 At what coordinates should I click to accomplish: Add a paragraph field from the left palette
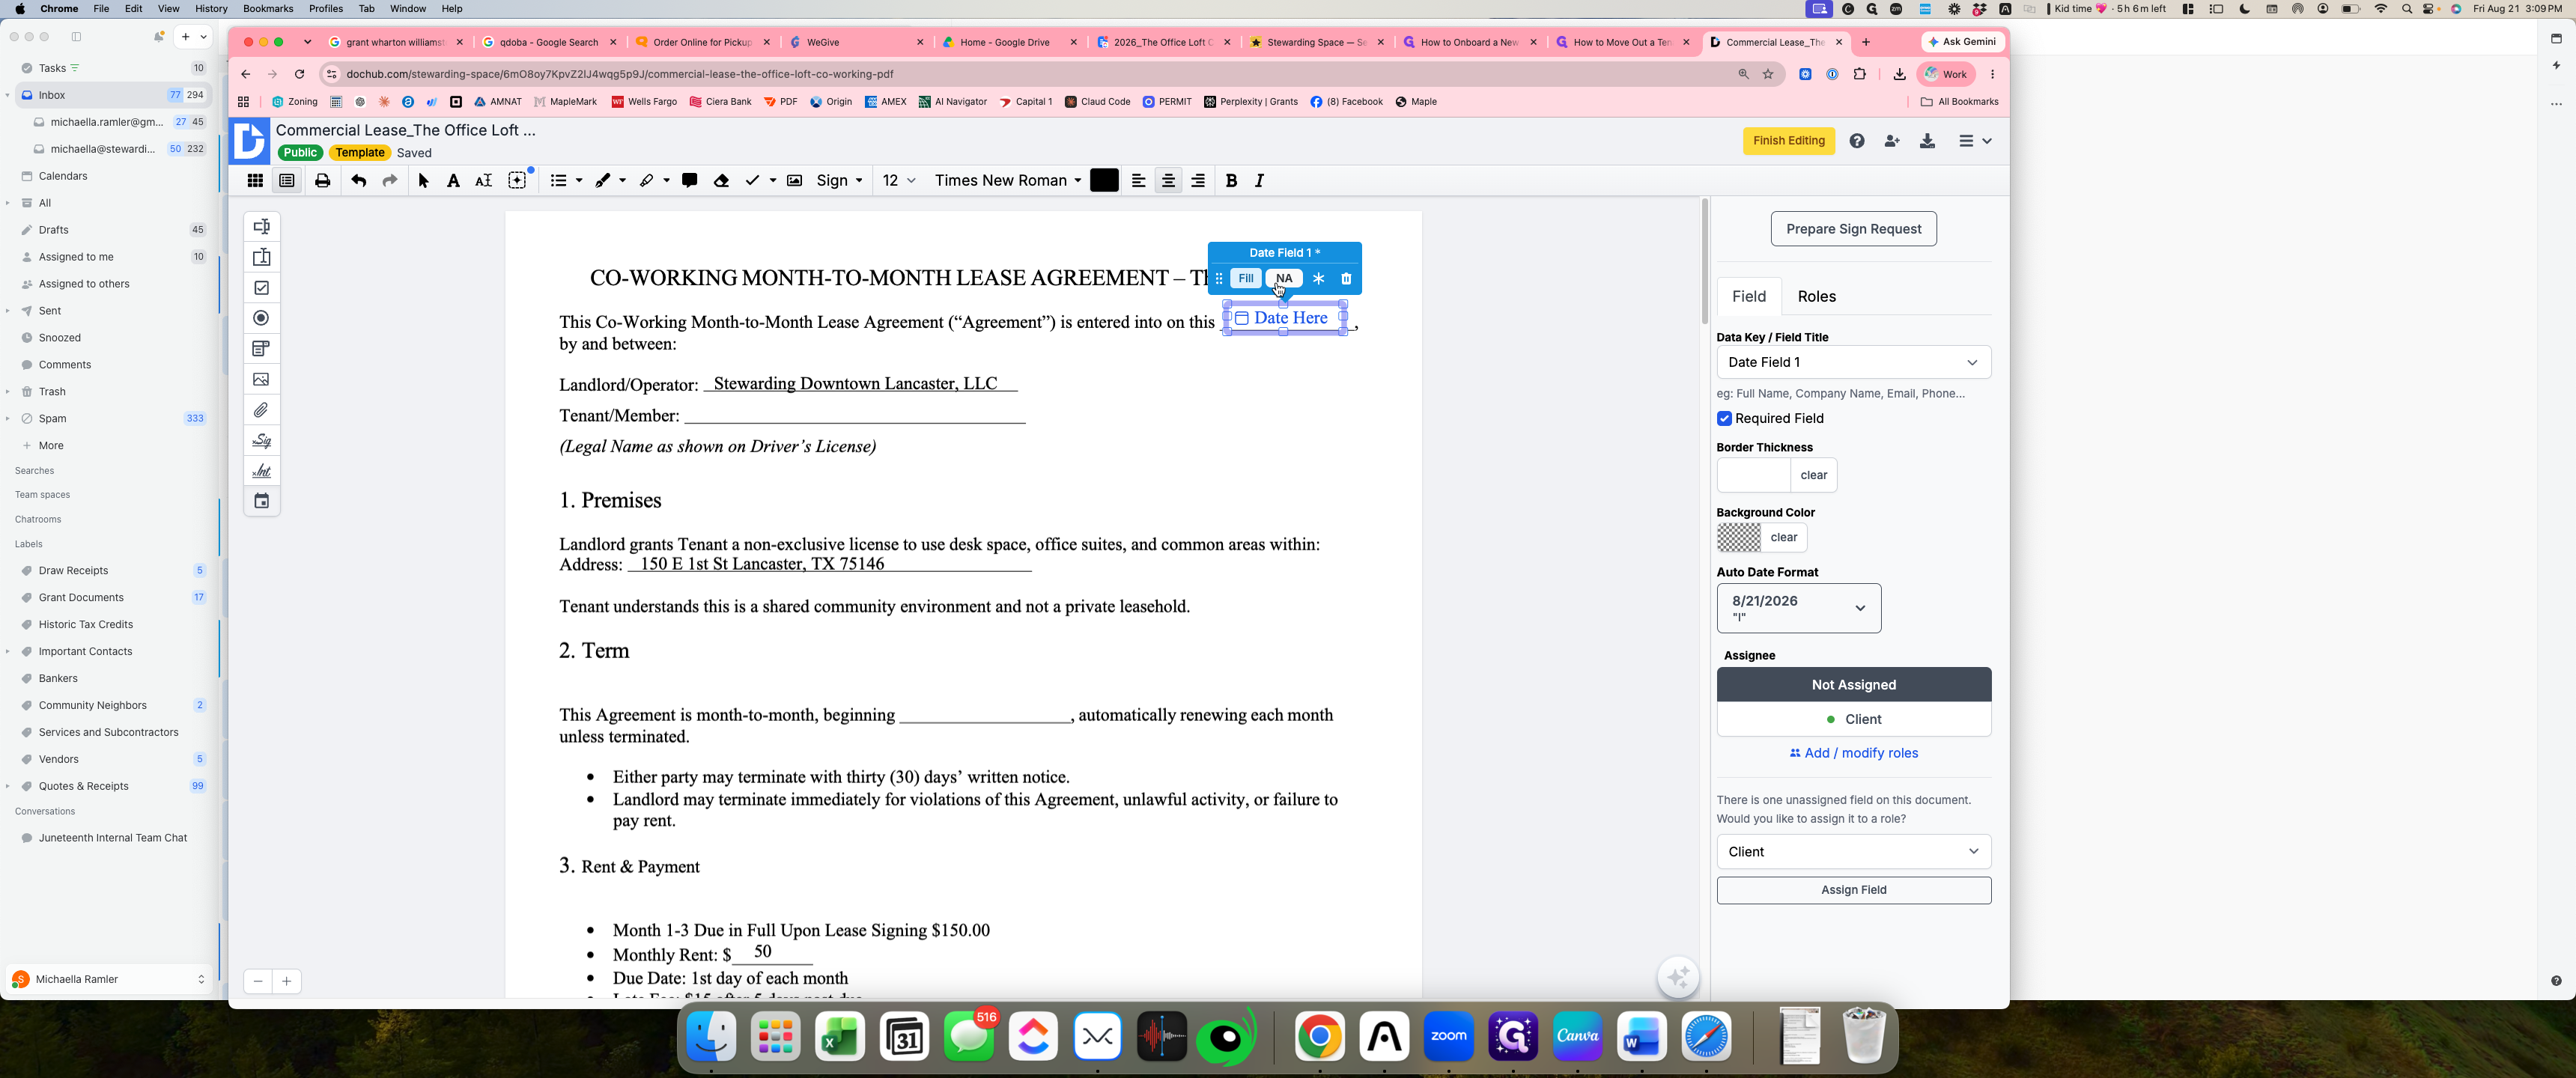point(261,257)
